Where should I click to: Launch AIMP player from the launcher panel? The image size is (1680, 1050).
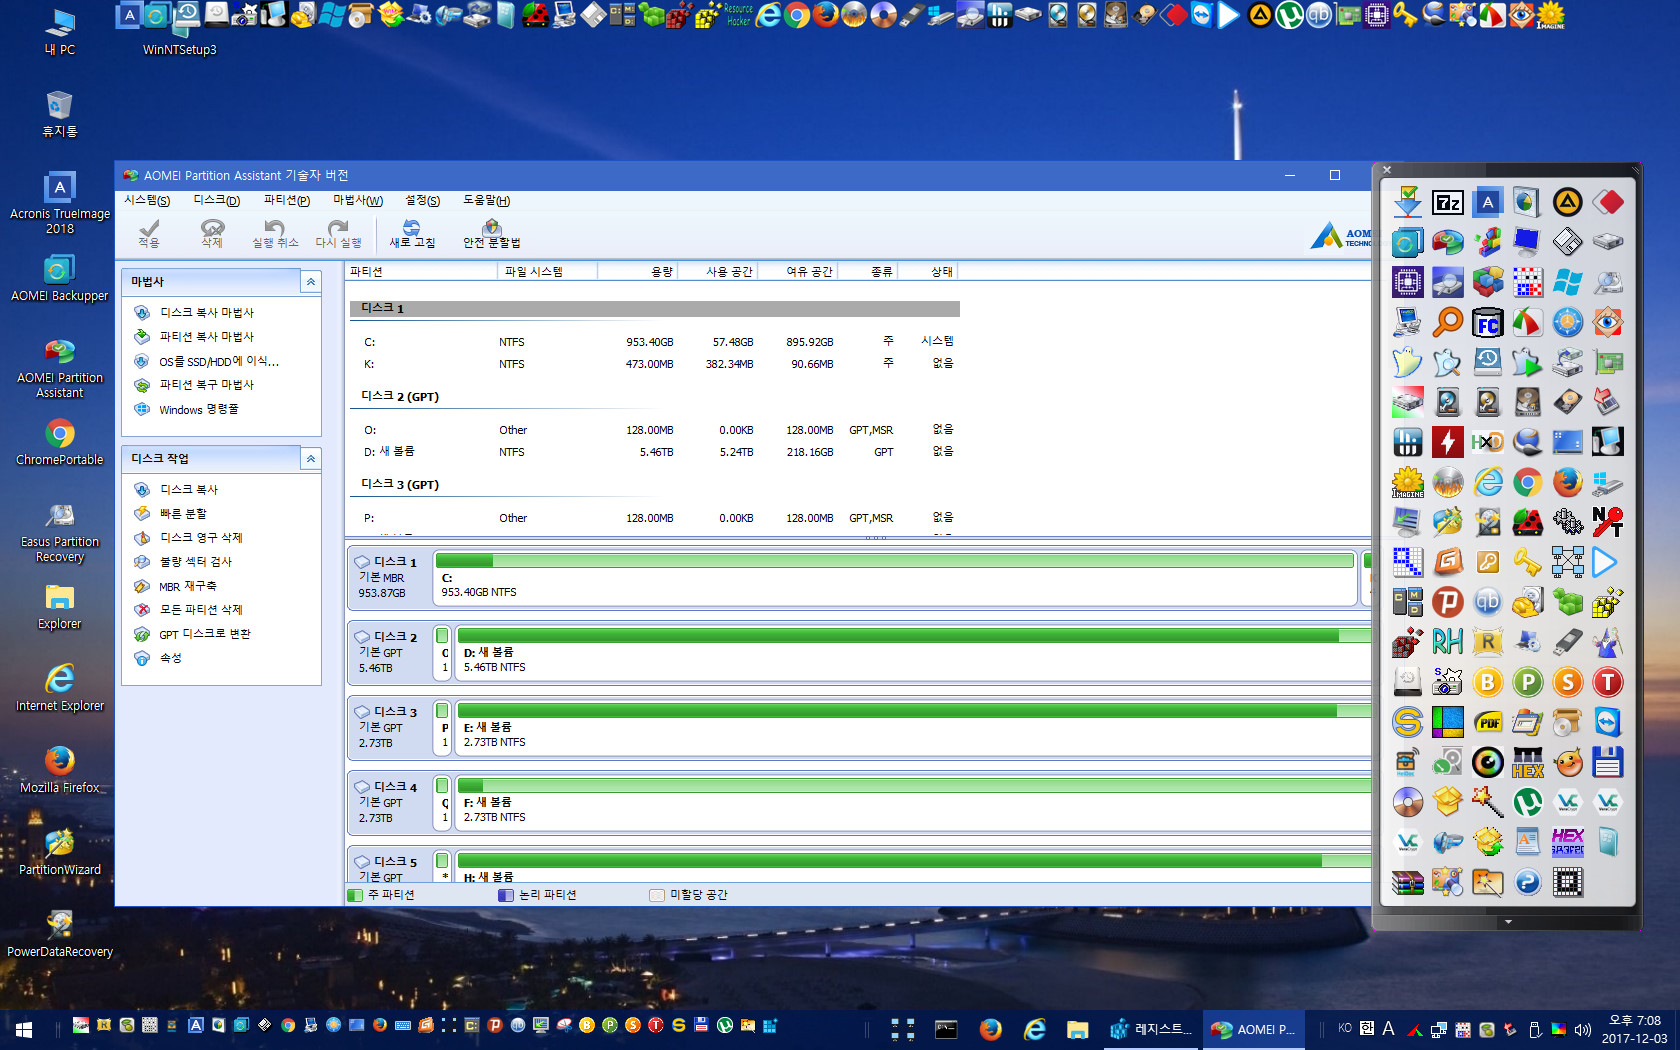1567,203
